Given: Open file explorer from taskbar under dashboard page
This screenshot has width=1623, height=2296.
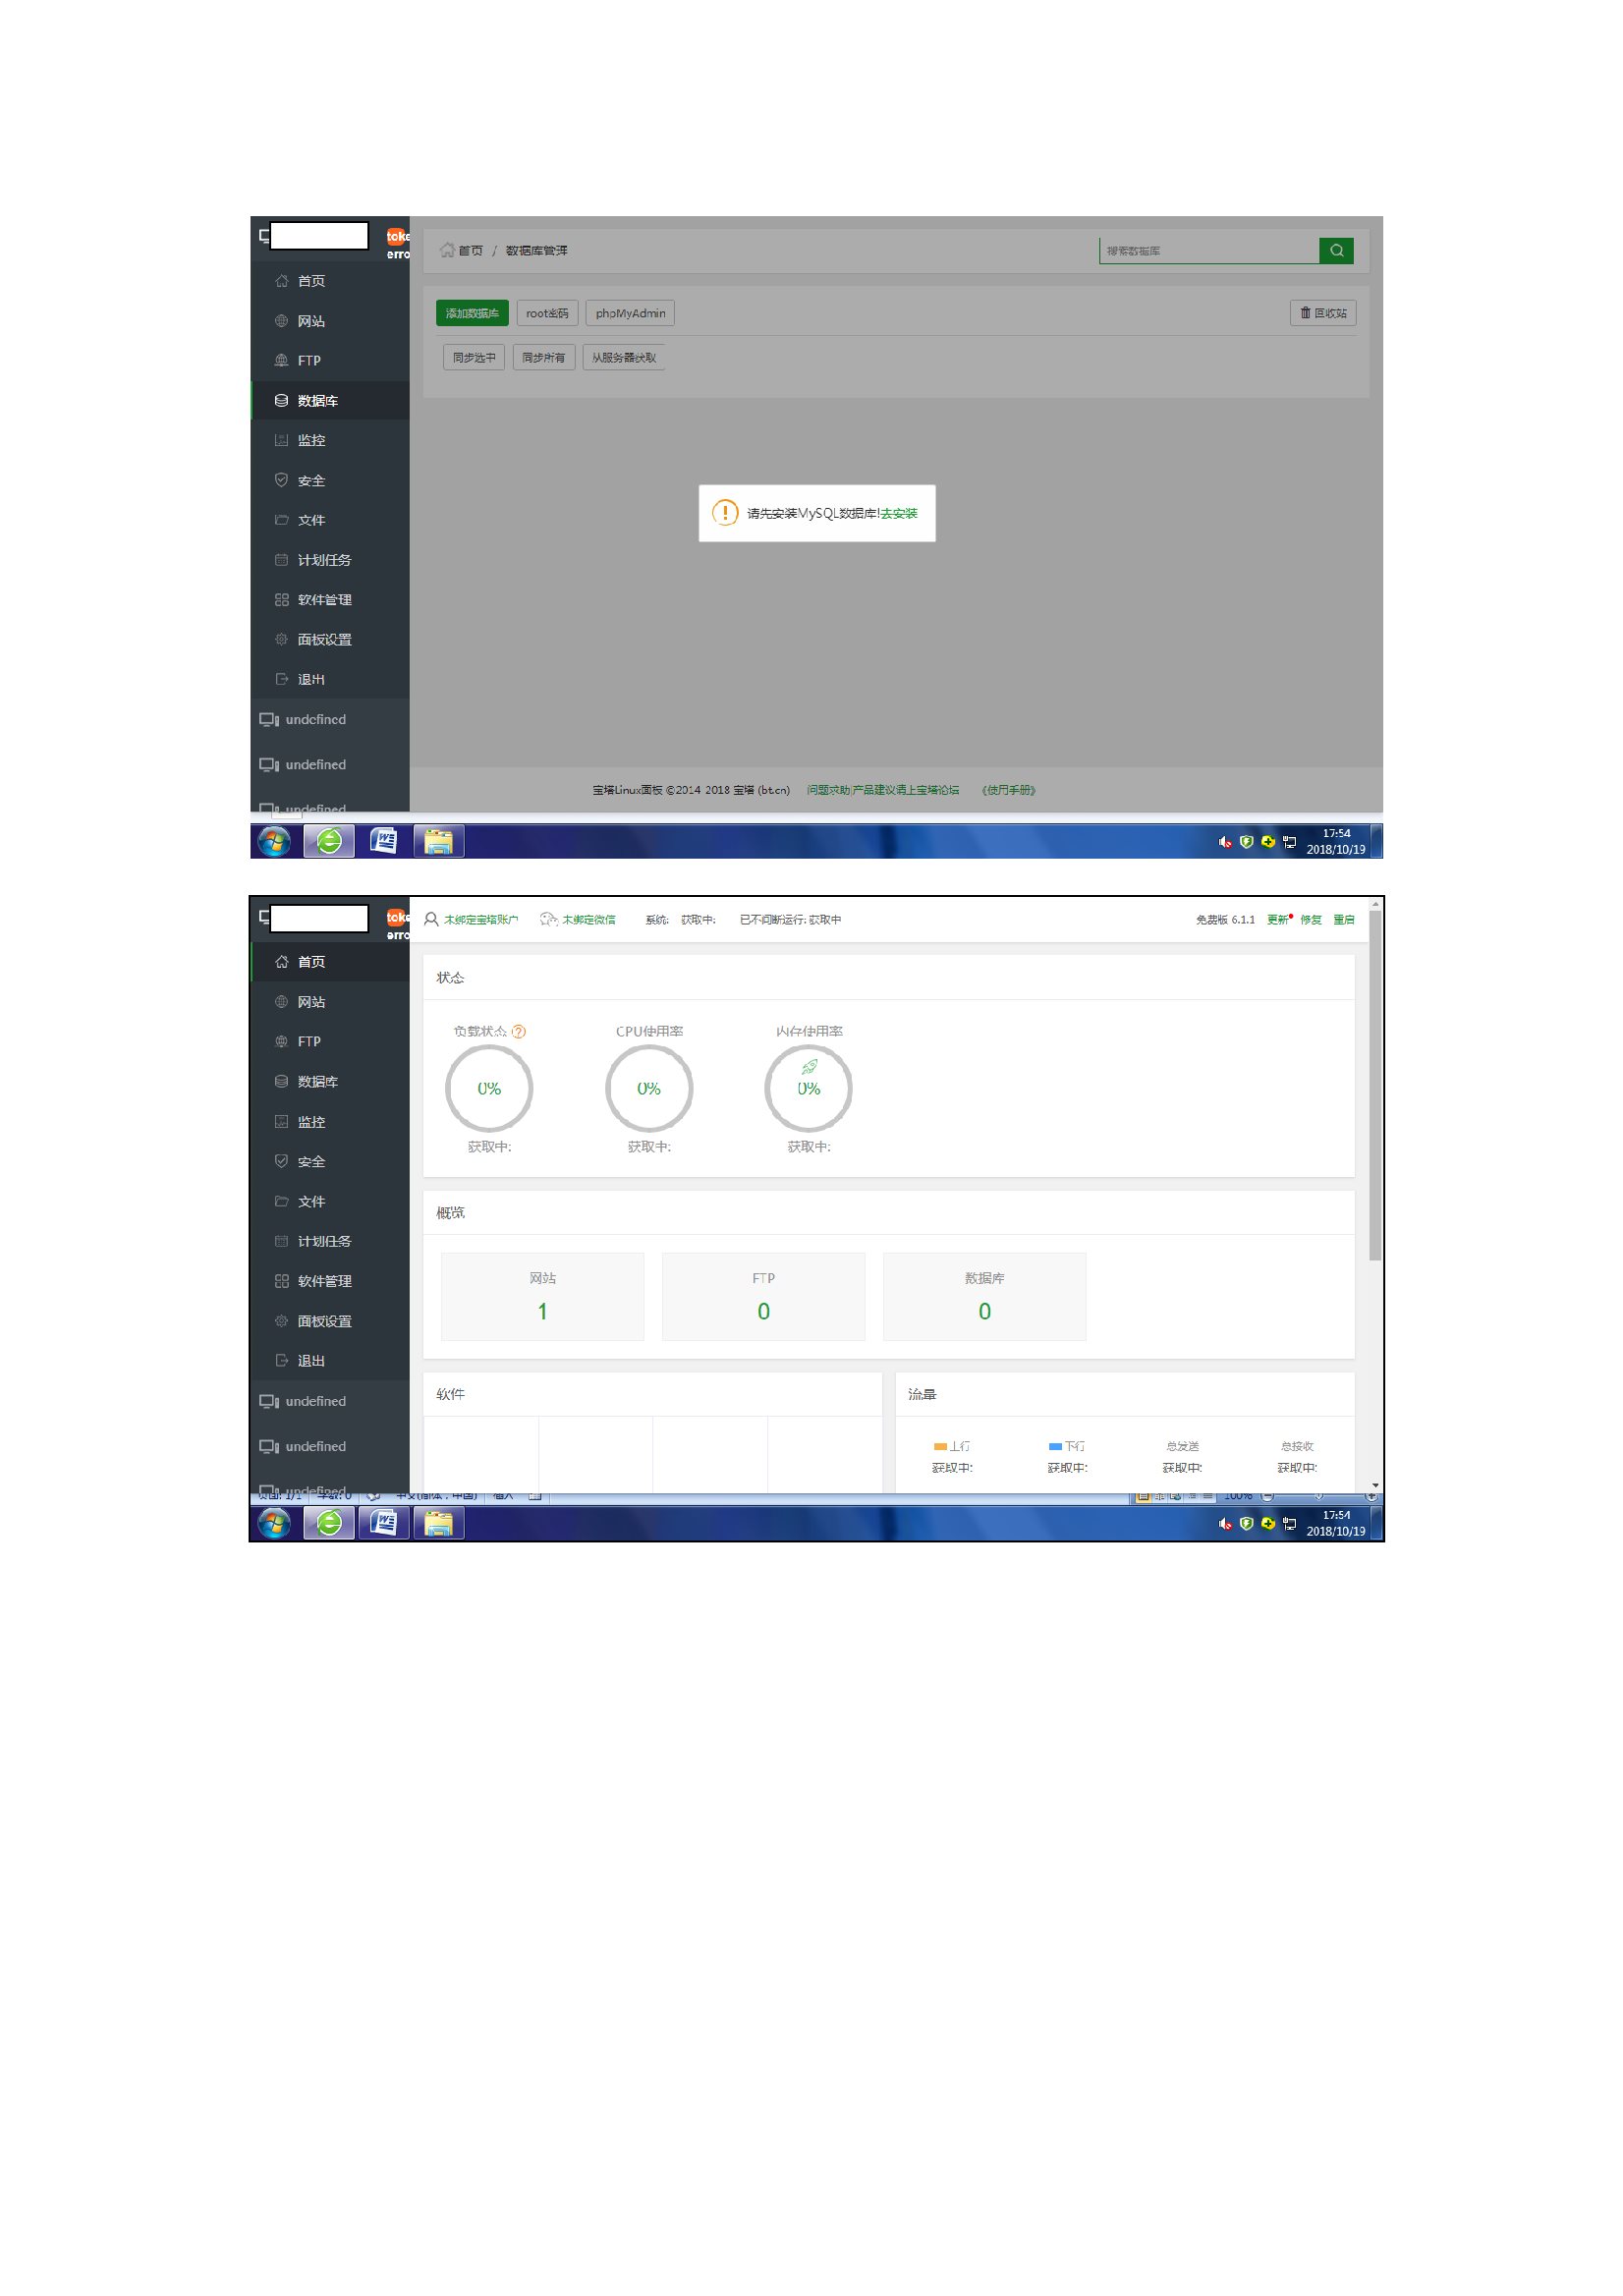Looking at the screenshot, I should tap(439, 1523).
